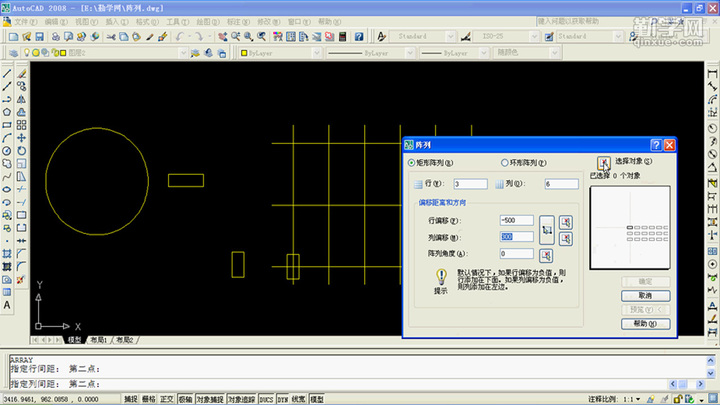720x405 pixels.
Task: Open the plot style 随颜色 dropdown
Action: pos(554,53)
